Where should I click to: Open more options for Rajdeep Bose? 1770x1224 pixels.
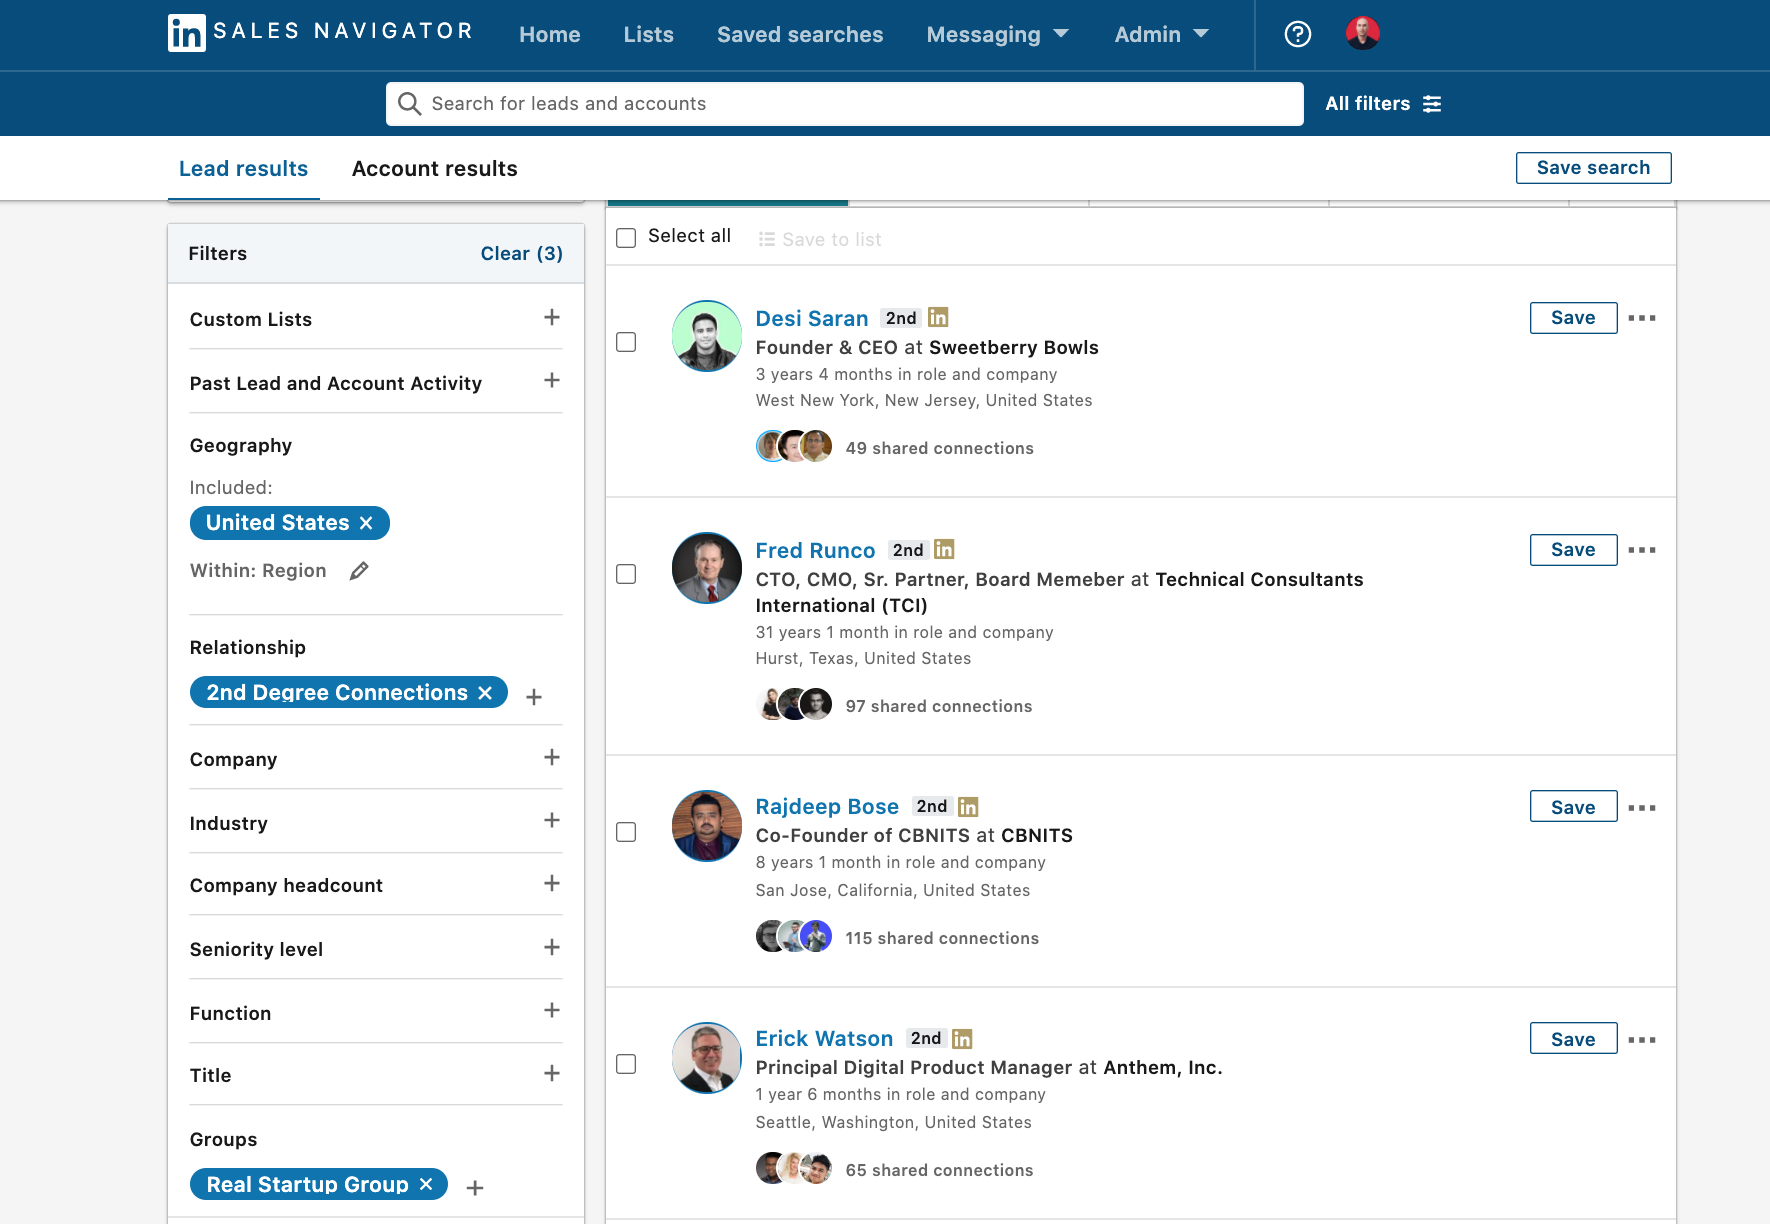[x=1642, y=808]
